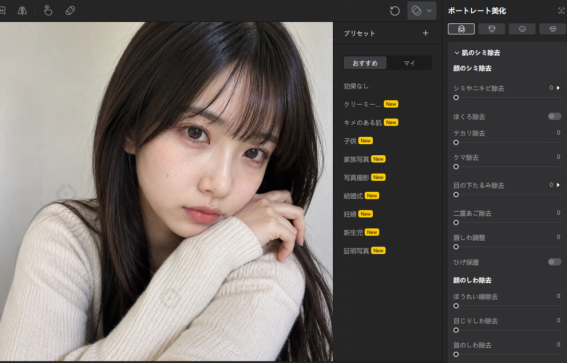Apply the 妊婦 preset
This screenshot has width=567, height=363.
(x=358, y=214)
